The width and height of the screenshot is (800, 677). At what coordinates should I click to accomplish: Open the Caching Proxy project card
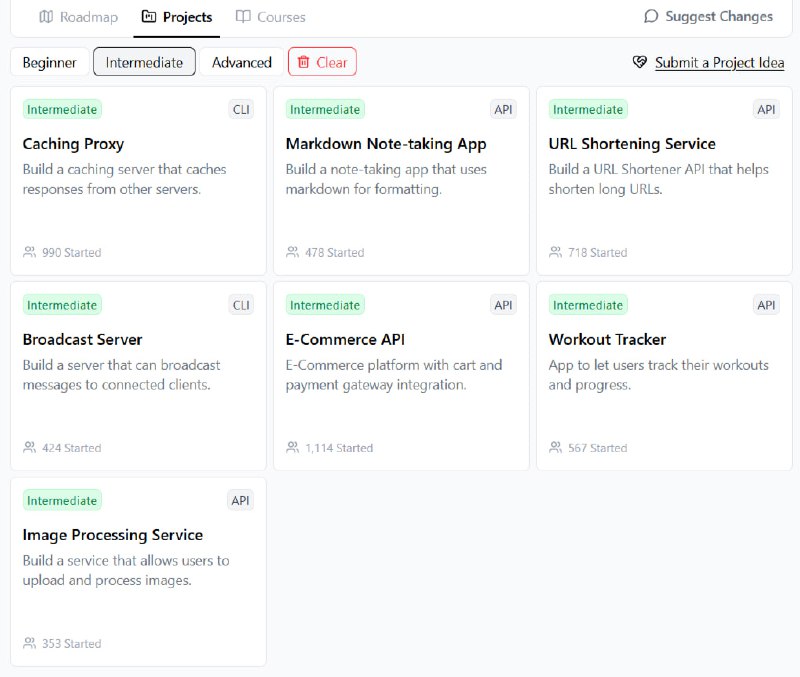point(138,181)
